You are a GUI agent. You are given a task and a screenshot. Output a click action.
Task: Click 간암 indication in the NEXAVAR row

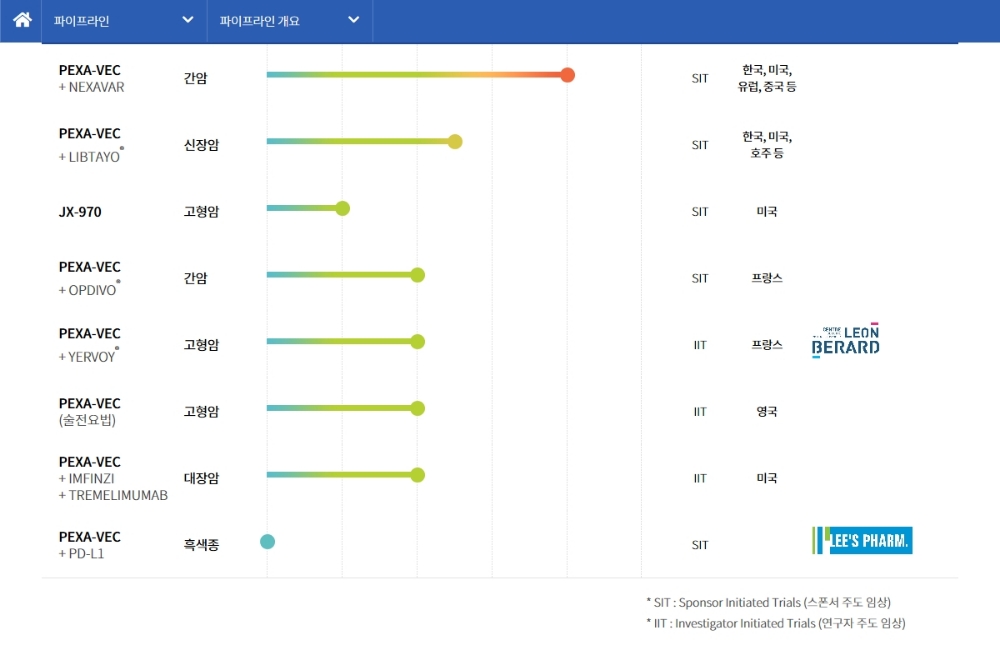pos(195,78)
